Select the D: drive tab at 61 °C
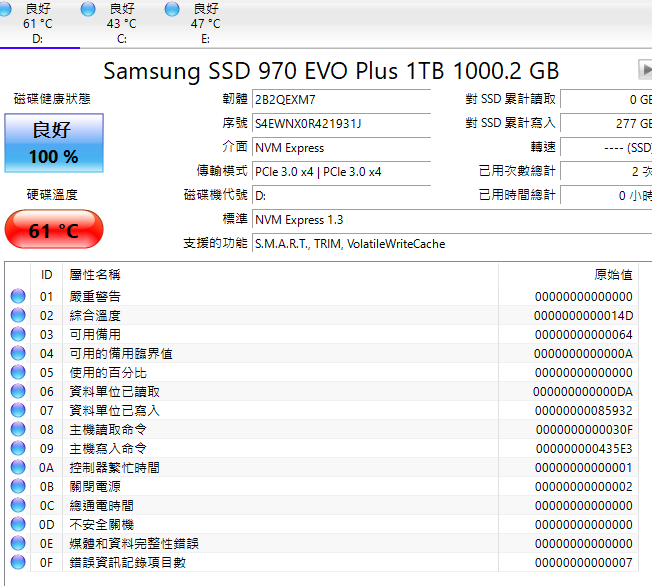The height and width of the screenshot is (586, 652). pos(37,23)
